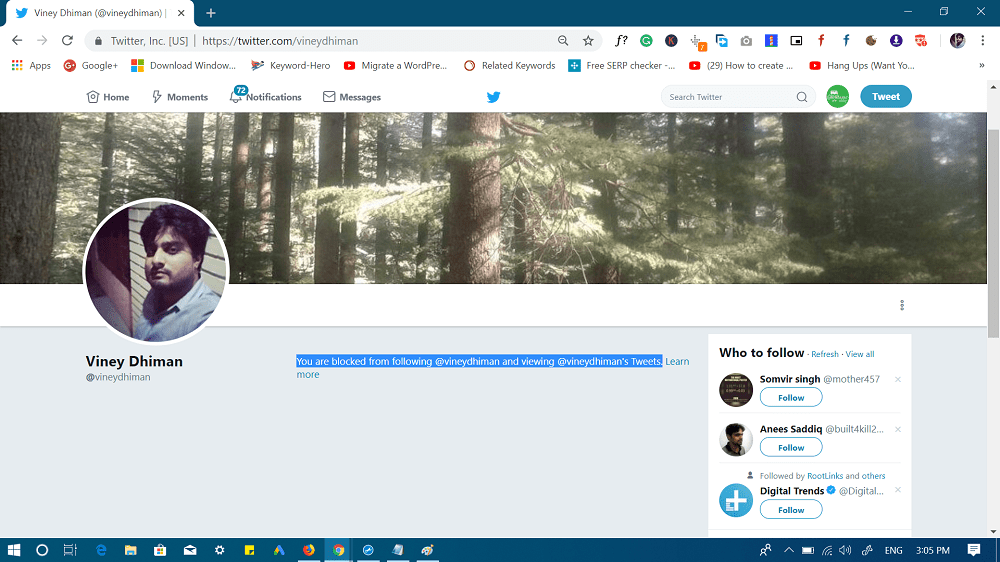The width and height of the screenshot is (1000, 562).
Task: Expand the hidden bookmarks chevron
Action: (x=982, y=65)
